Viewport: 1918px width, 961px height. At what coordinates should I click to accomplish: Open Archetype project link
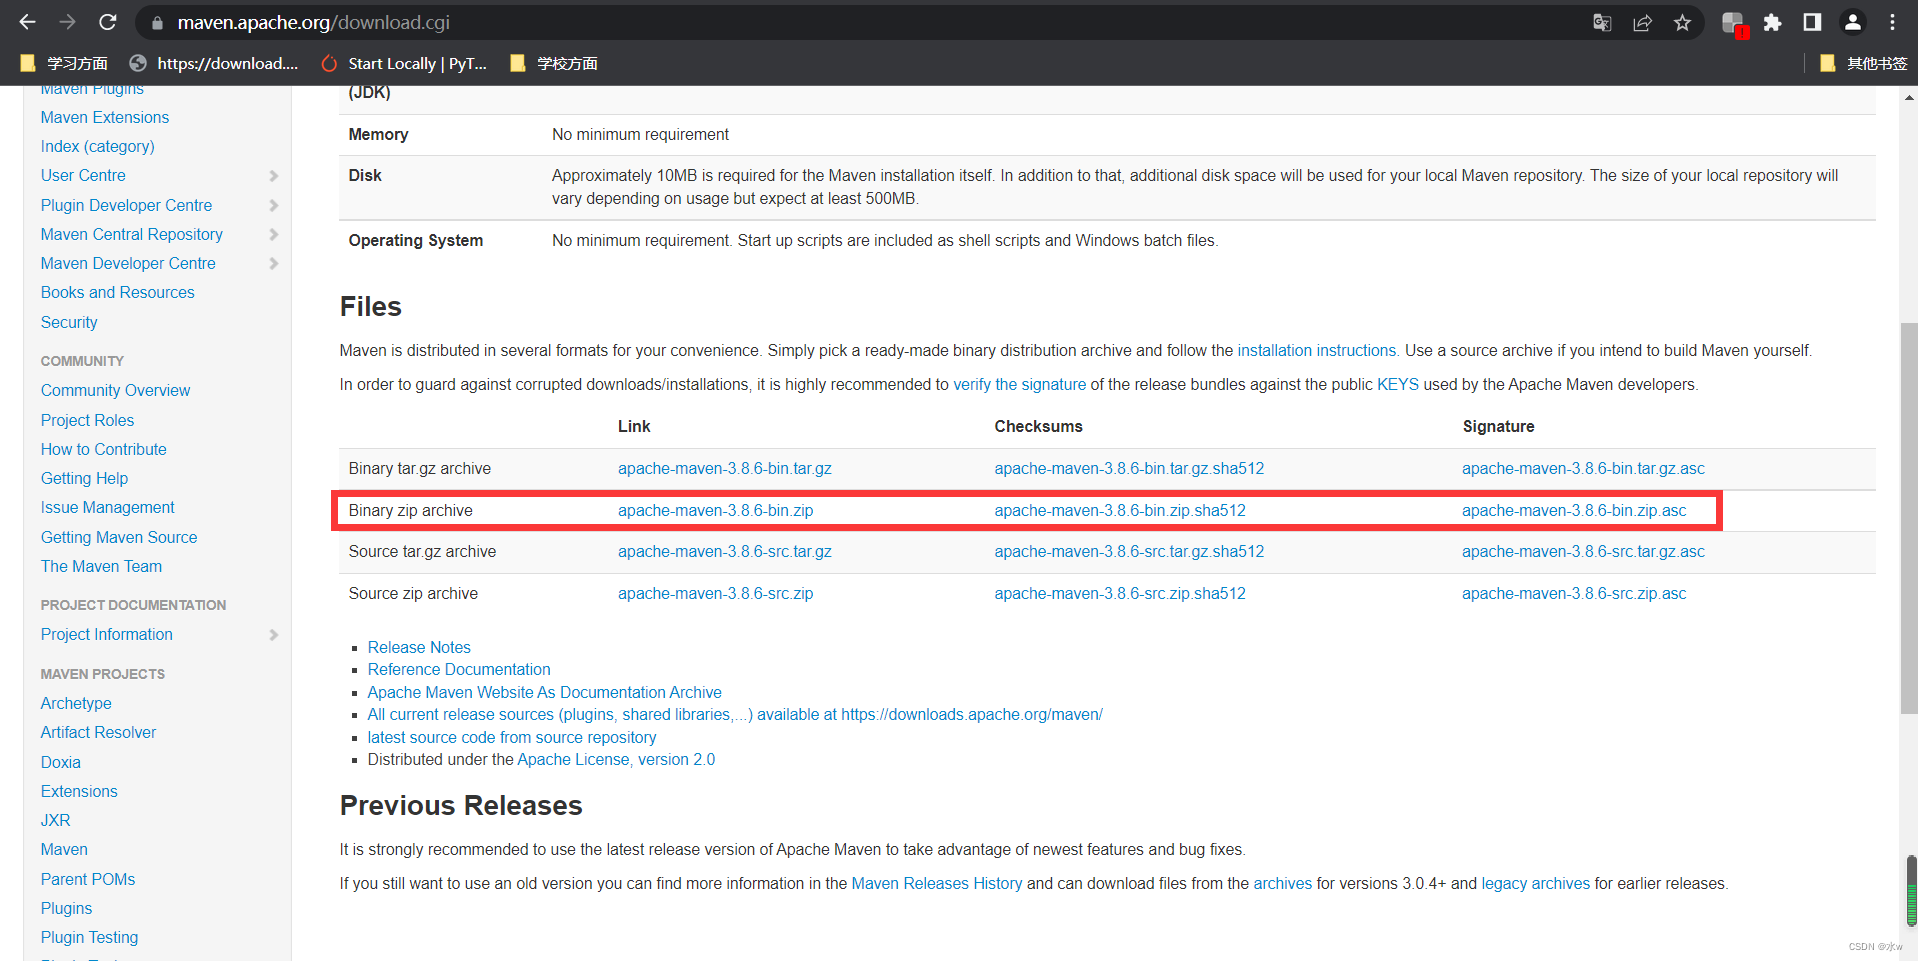[76, 703]
